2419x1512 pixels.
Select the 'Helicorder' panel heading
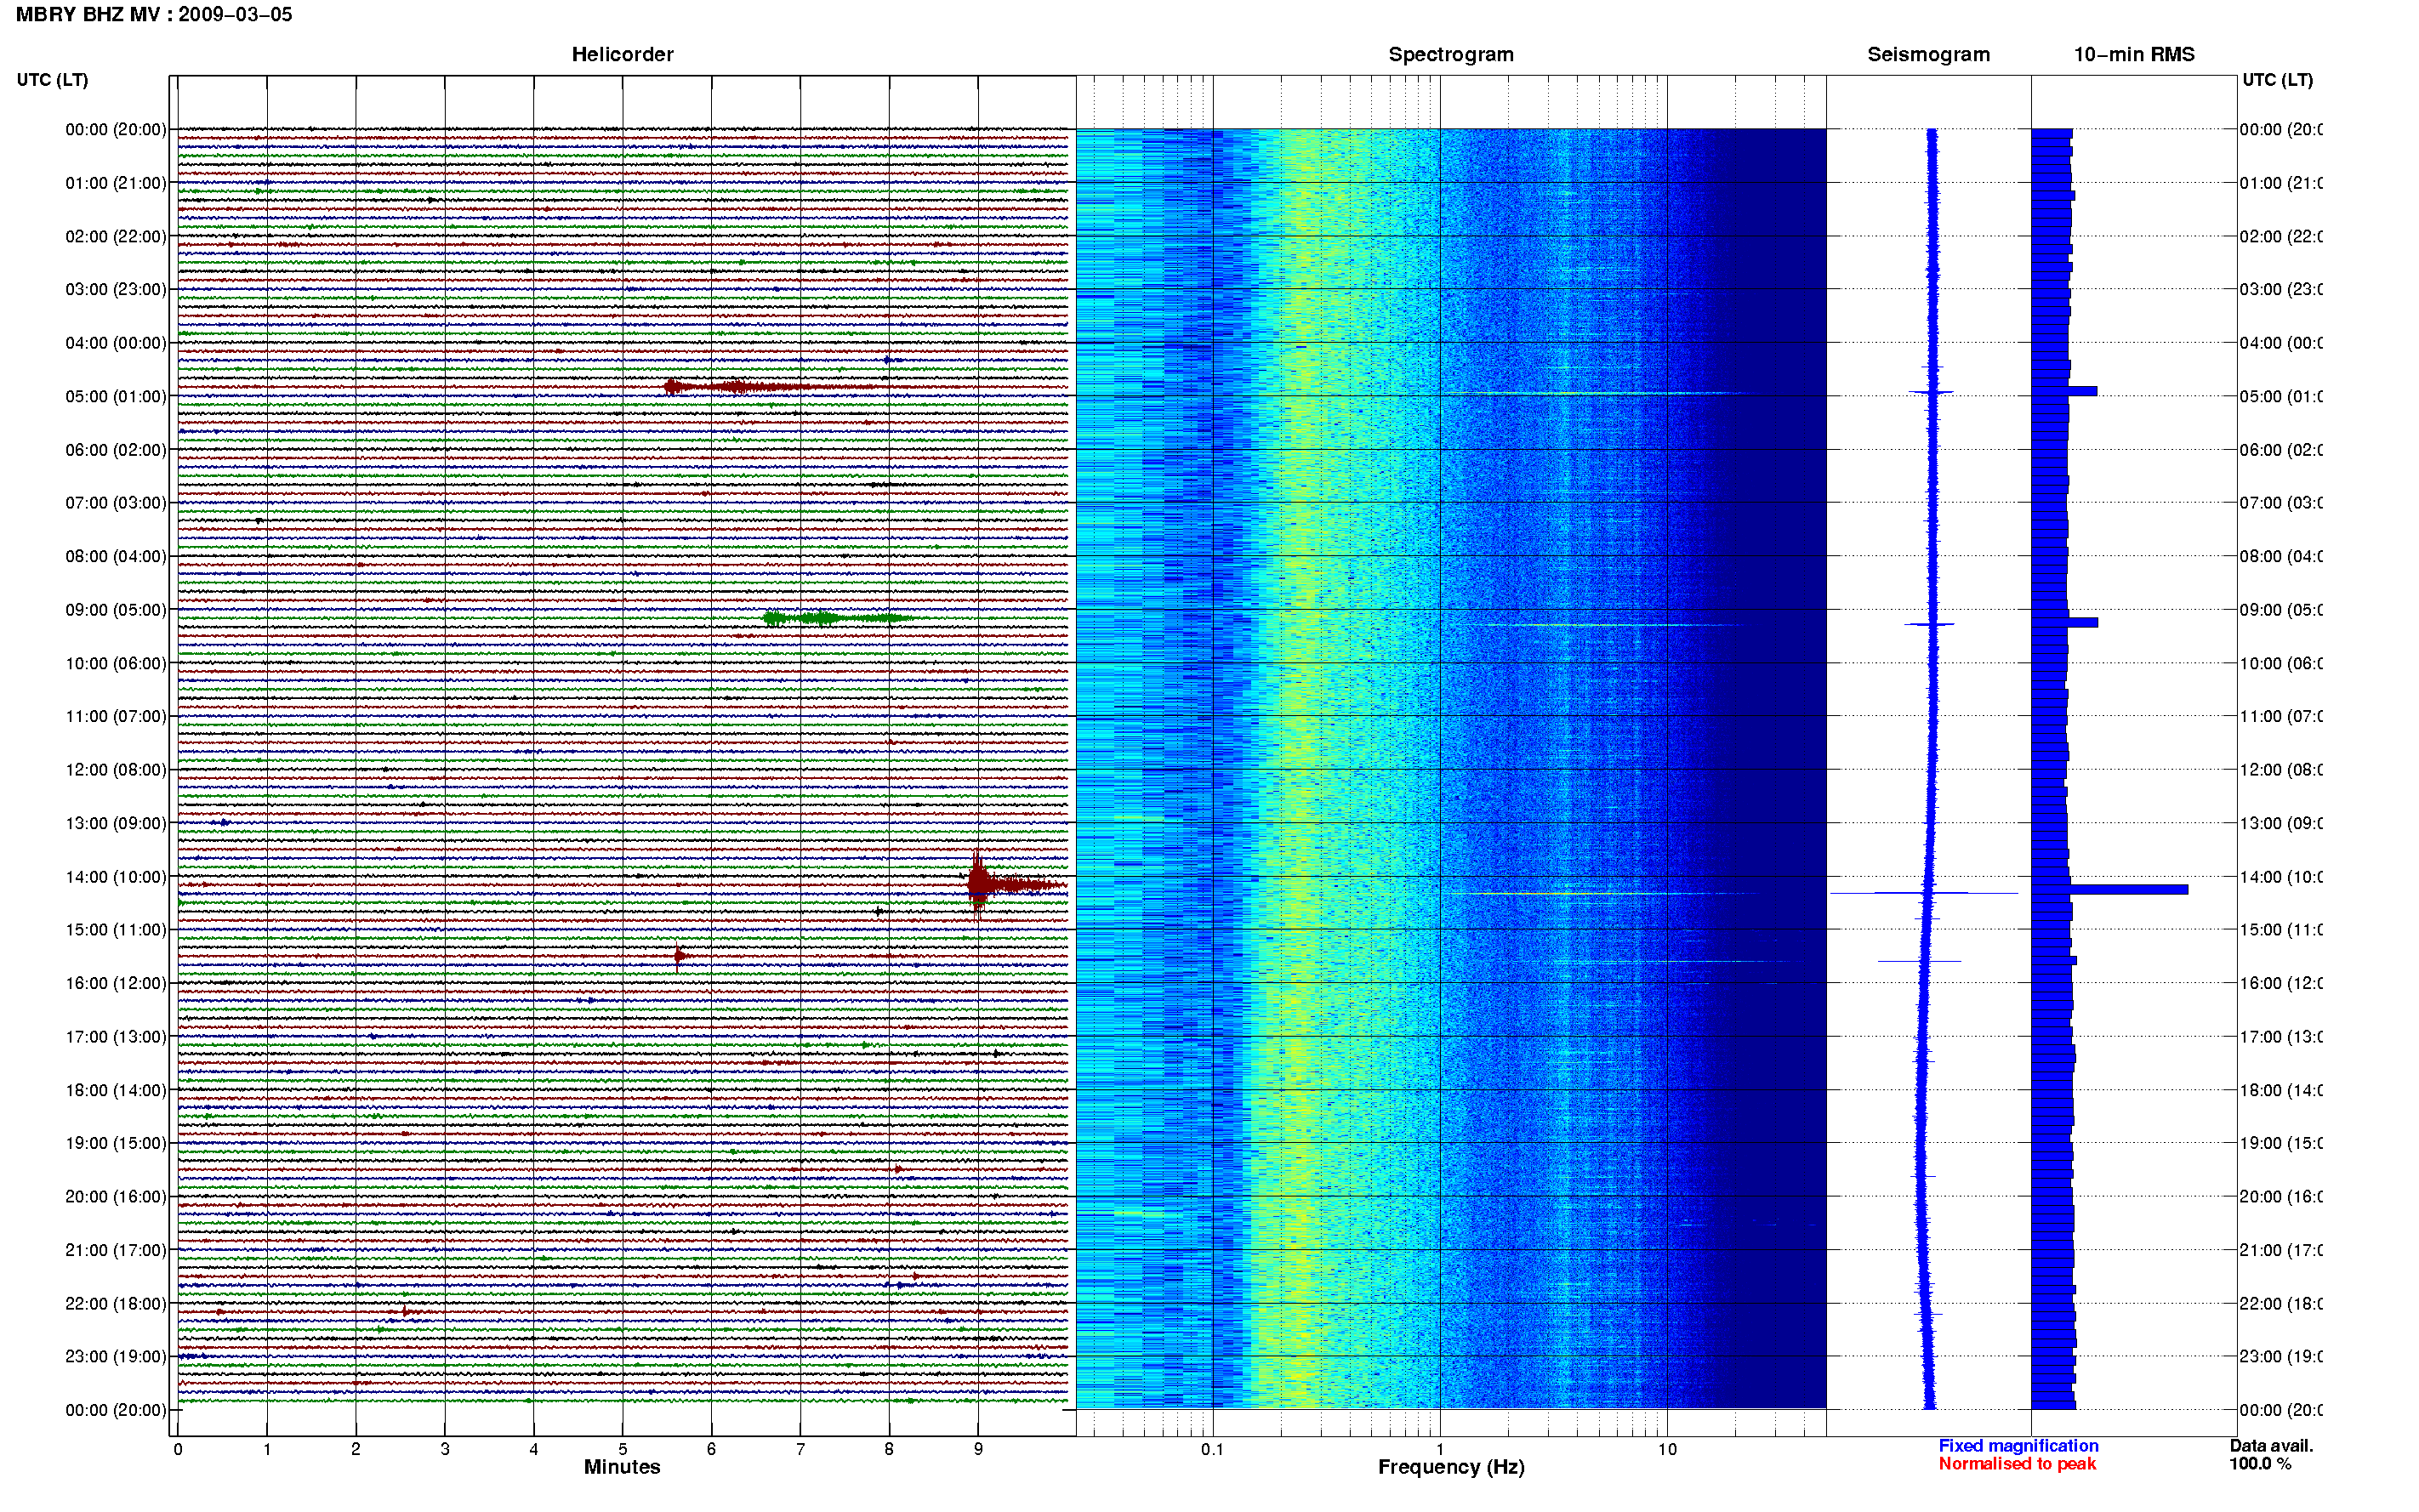[x=622, y=55]
